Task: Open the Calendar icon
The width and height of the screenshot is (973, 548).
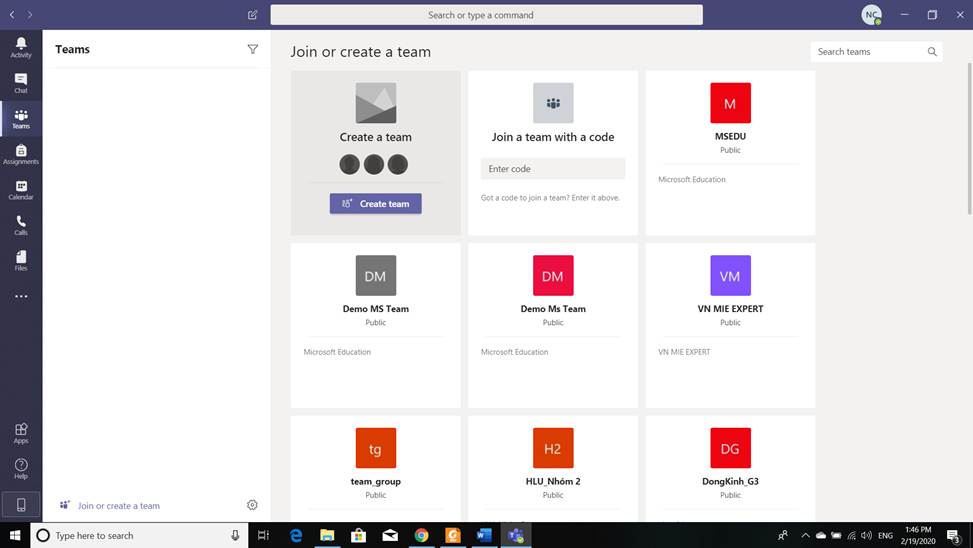Action: [21, 189]
